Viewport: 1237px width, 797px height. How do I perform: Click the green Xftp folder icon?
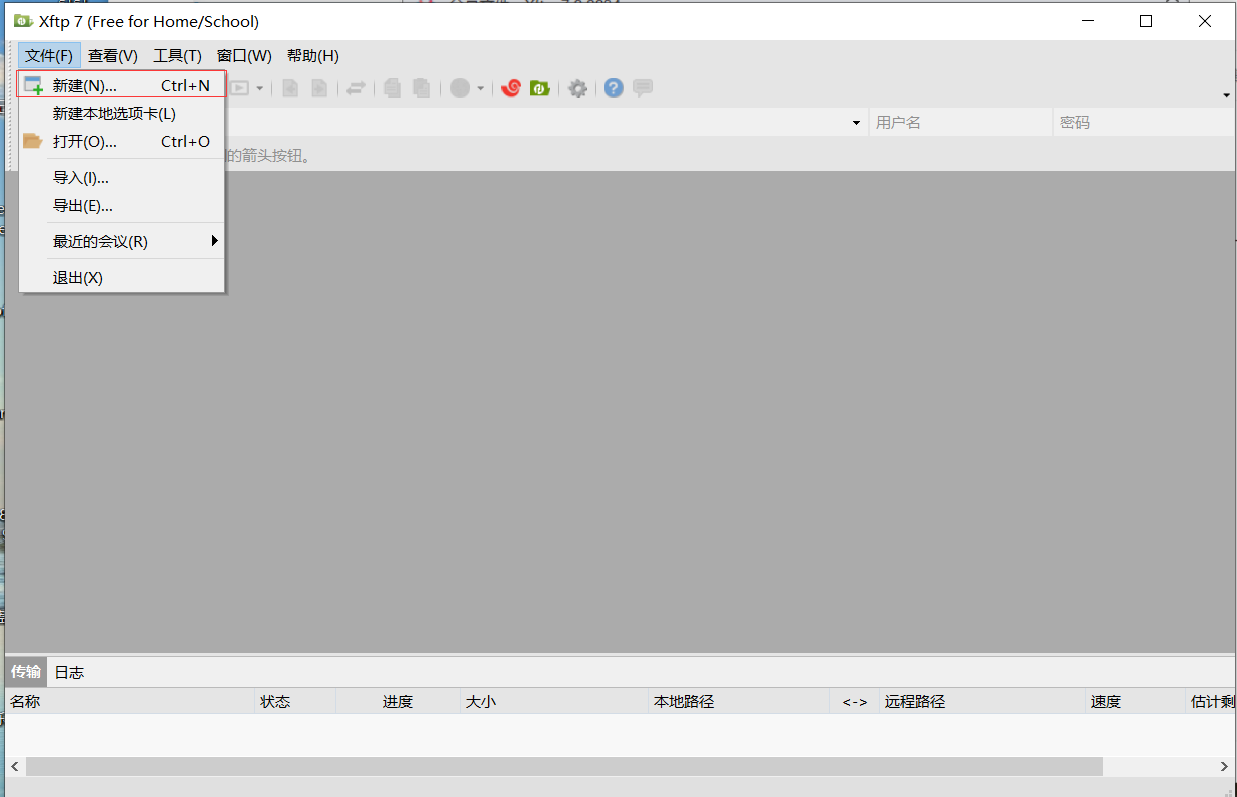(540, 88)
